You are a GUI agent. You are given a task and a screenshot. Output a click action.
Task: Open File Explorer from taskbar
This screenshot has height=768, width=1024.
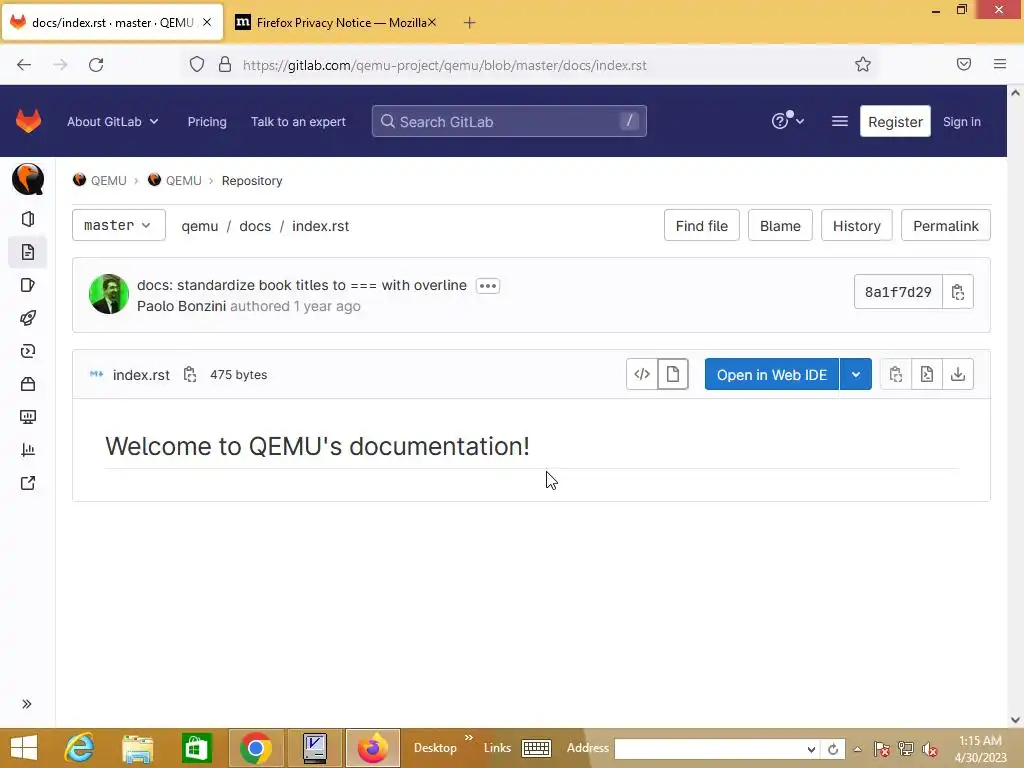(x=138, y=748)
